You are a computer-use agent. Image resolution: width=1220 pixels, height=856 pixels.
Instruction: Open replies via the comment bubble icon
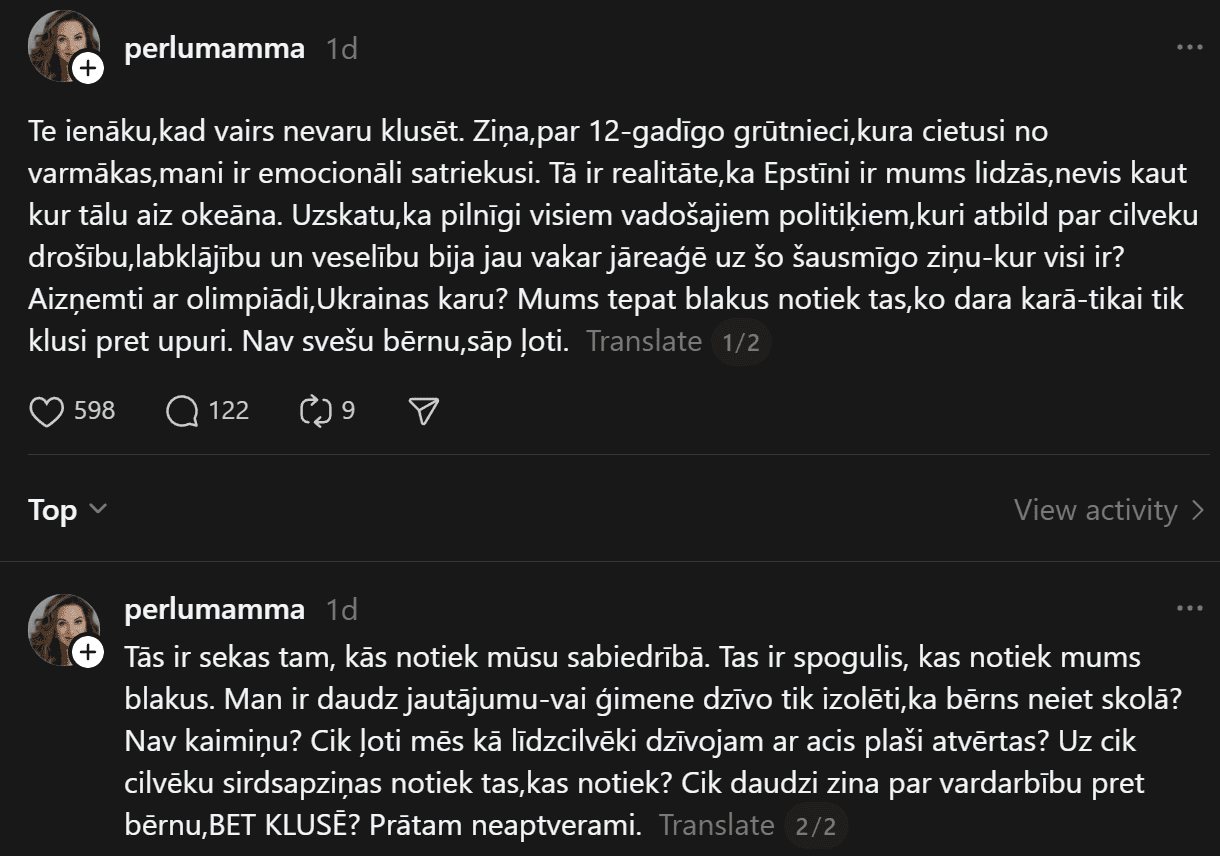pos(182,411)
